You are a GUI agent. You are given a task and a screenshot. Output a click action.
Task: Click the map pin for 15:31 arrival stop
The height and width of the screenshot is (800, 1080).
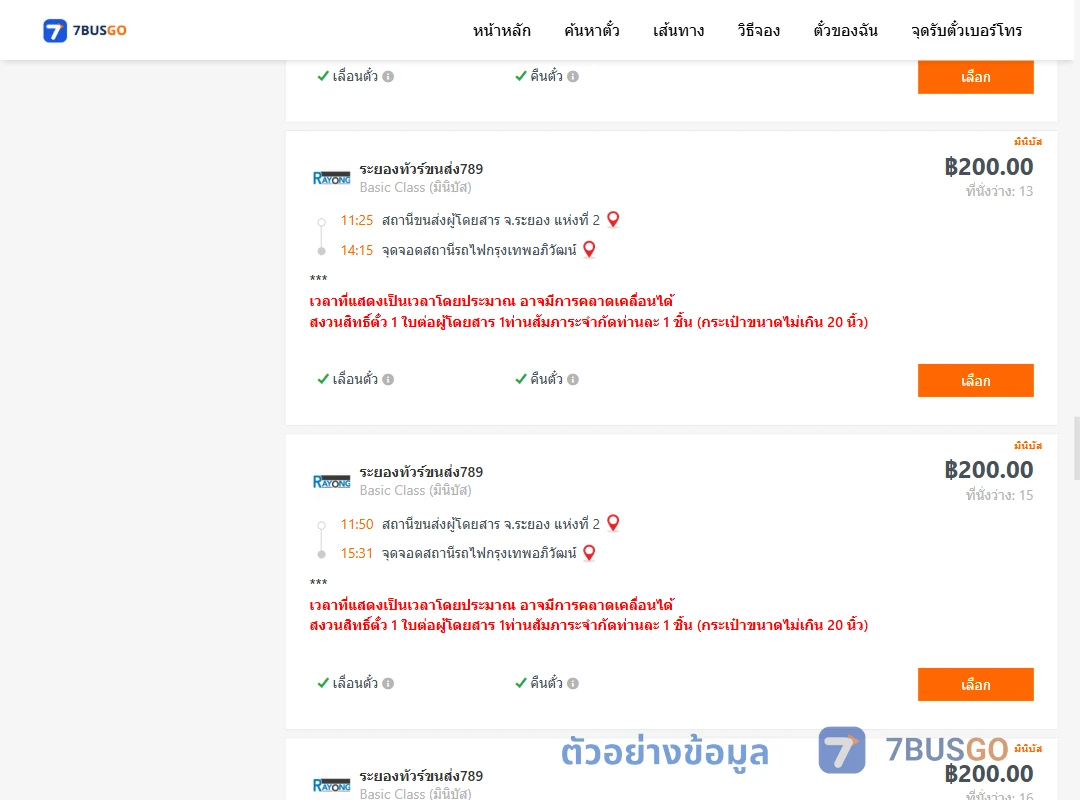point(589,553)
